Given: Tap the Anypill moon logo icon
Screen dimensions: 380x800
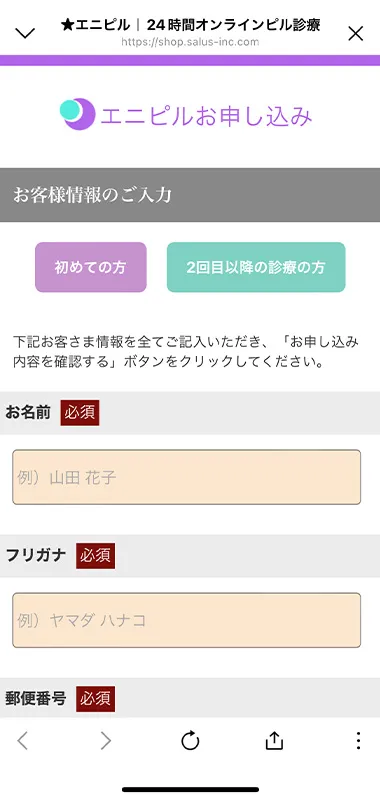Looking at the screenshot, I should tap(78, 114).
